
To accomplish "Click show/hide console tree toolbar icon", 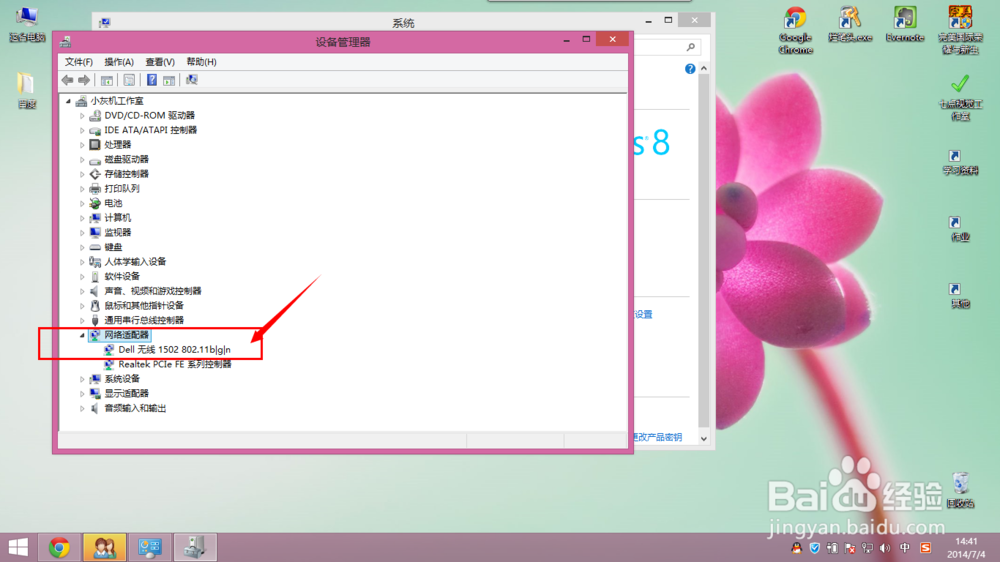I will [107, 80].
